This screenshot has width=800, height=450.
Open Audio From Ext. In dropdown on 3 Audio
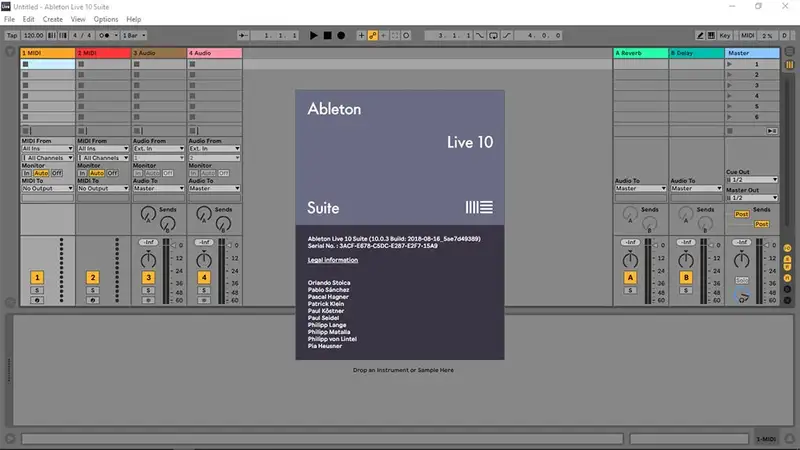point(159,148)
